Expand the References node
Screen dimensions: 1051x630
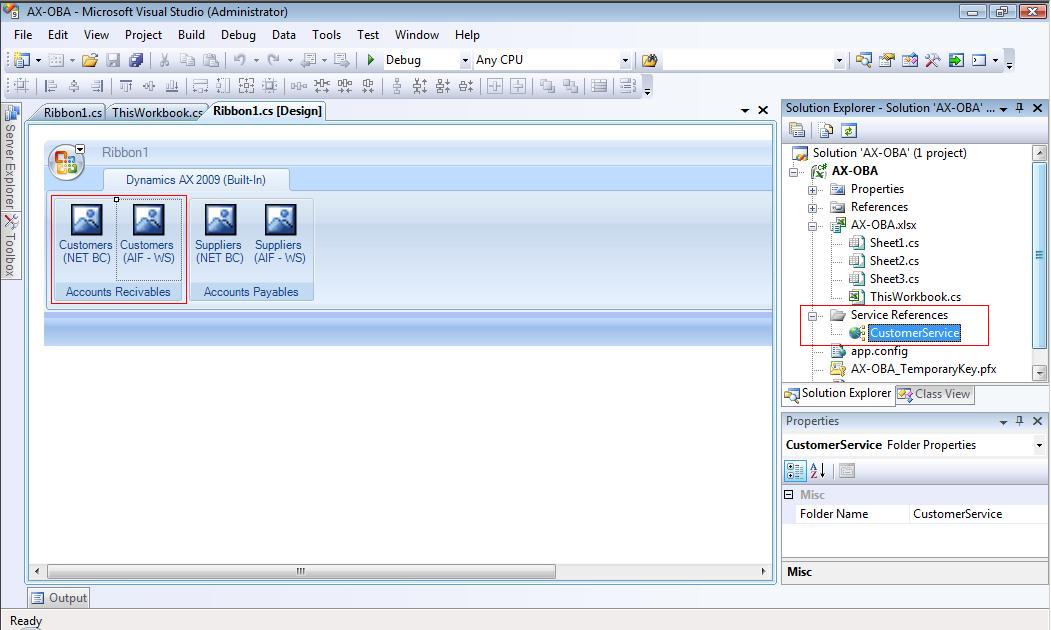(x=812, y=208)
